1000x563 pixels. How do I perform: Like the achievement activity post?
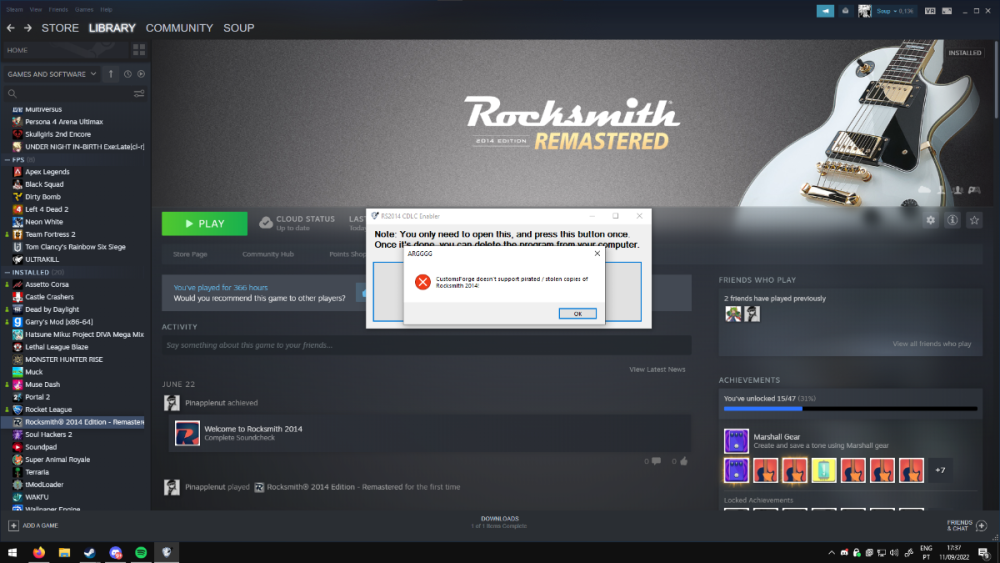click(x=684, y=461)
